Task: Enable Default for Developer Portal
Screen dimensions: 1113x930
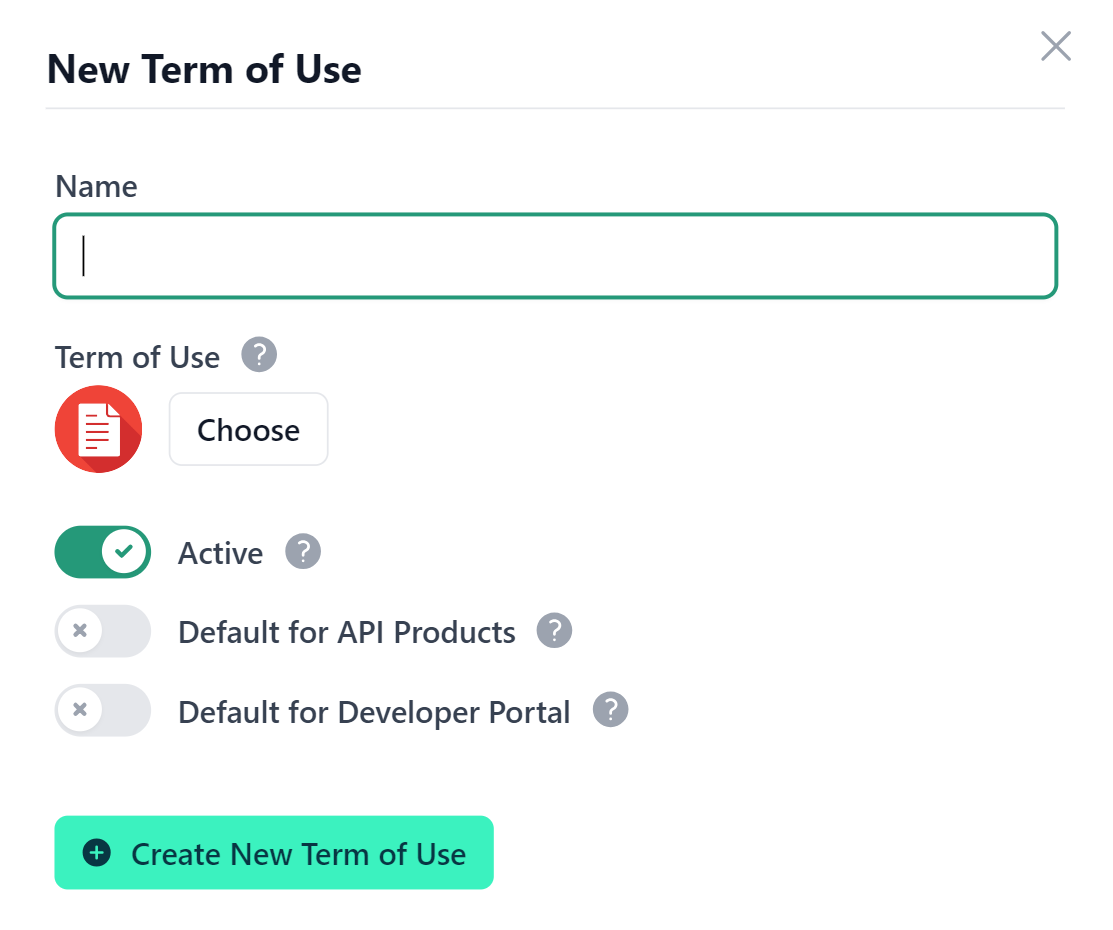Action: (x=102, y=711)
